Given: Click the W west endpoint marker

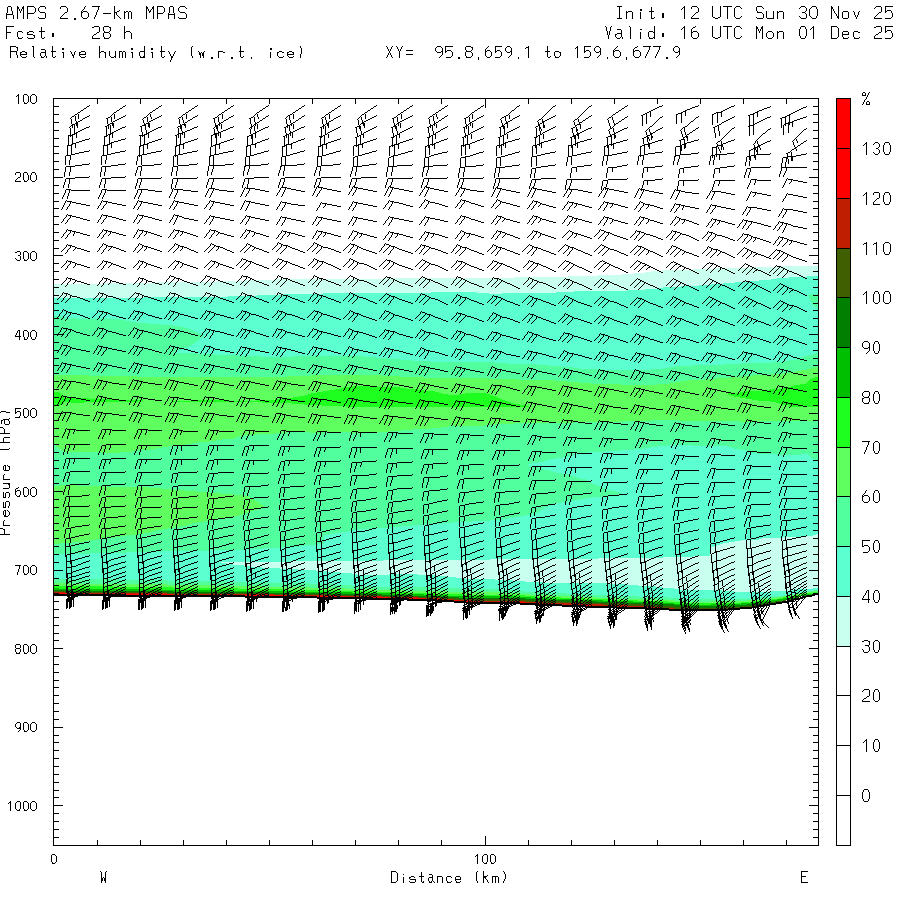Looking at the screenshot, I should point(103,878).
